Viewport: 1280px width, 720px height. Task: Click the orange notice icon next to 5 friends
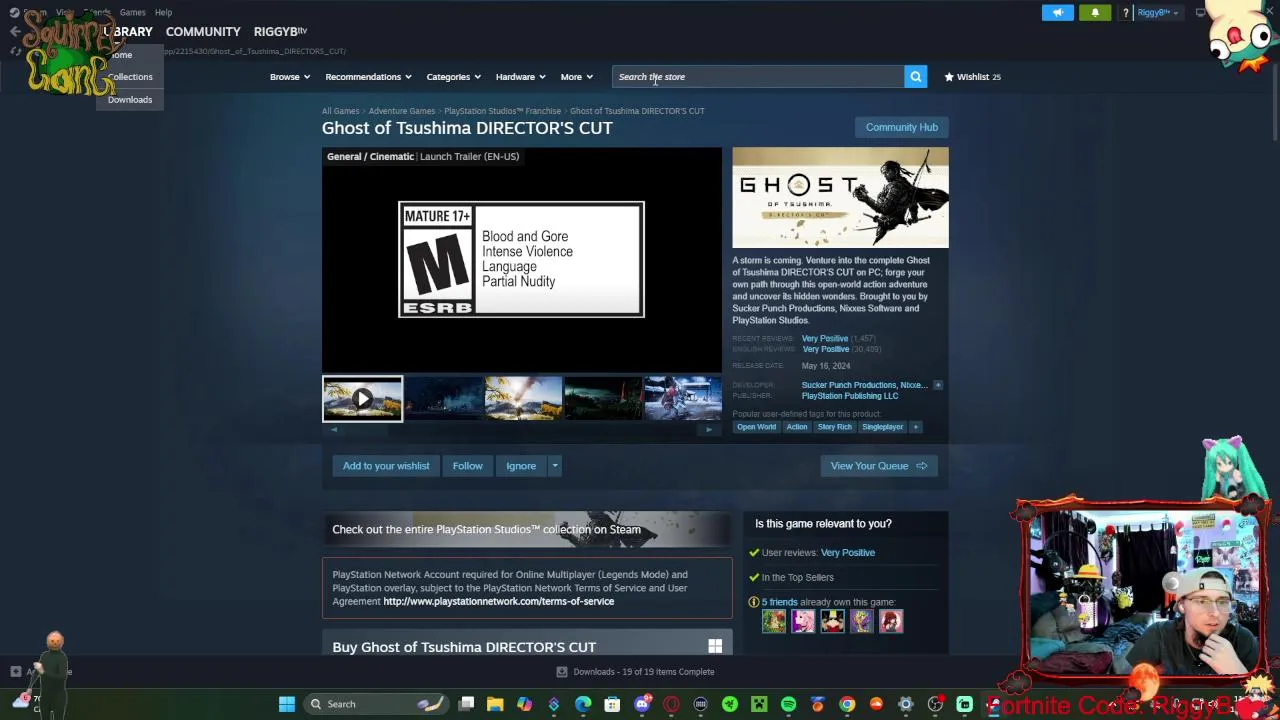pos(753,602)
